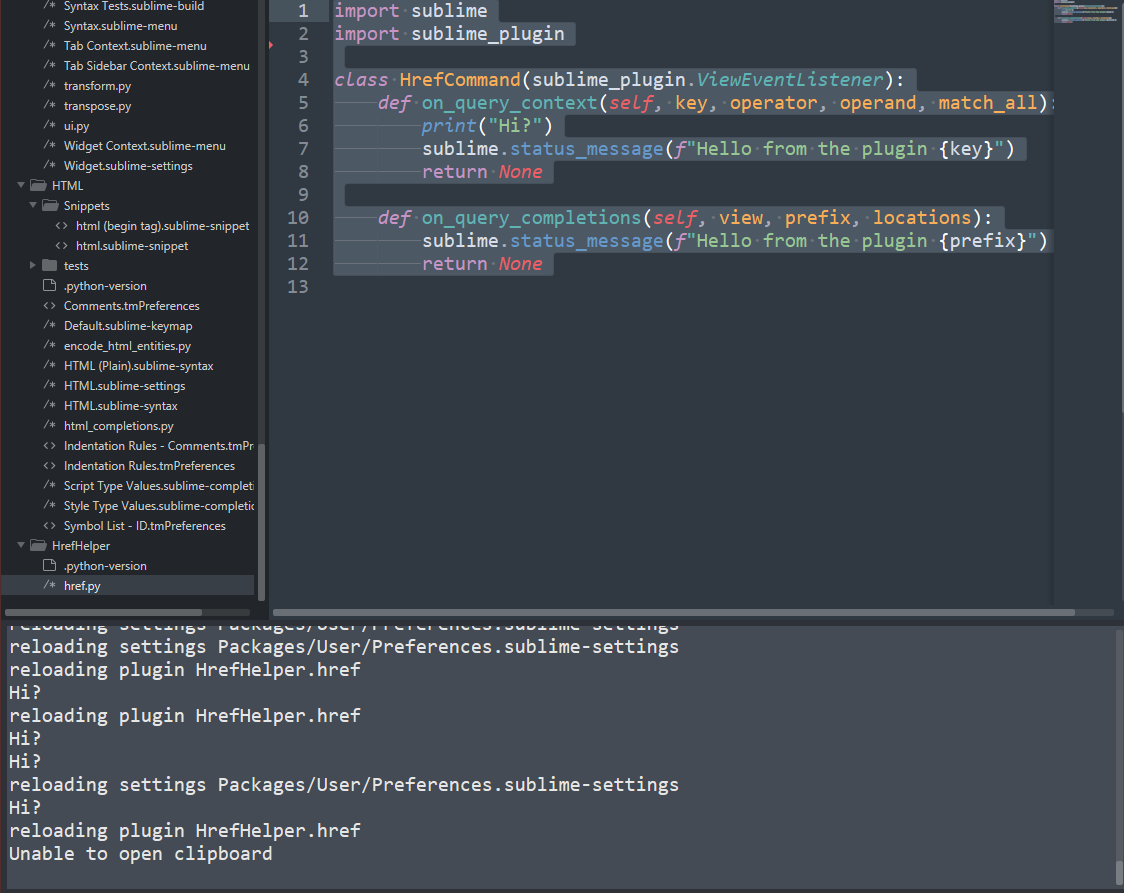Collapse the HTML folder arrow
The image size is (1124, 893).
(x=21, y=185)
